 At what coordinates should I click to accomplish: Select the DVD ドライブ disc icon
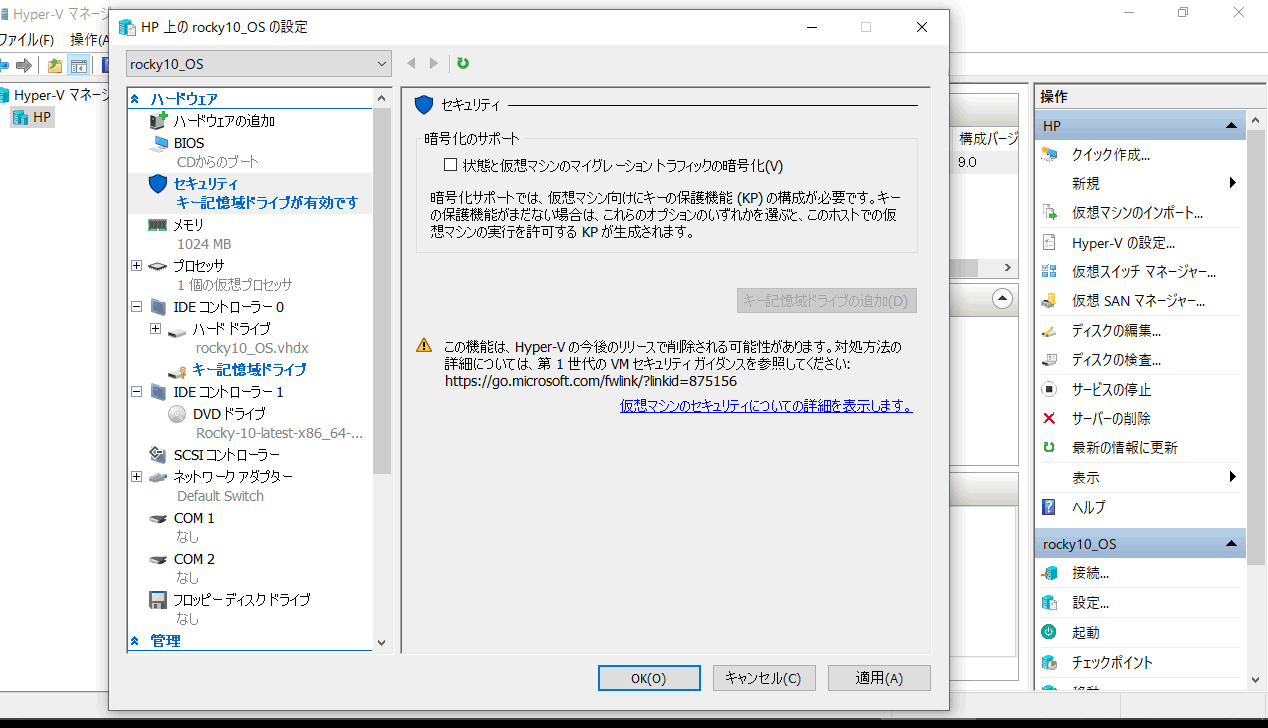point(177,413)
